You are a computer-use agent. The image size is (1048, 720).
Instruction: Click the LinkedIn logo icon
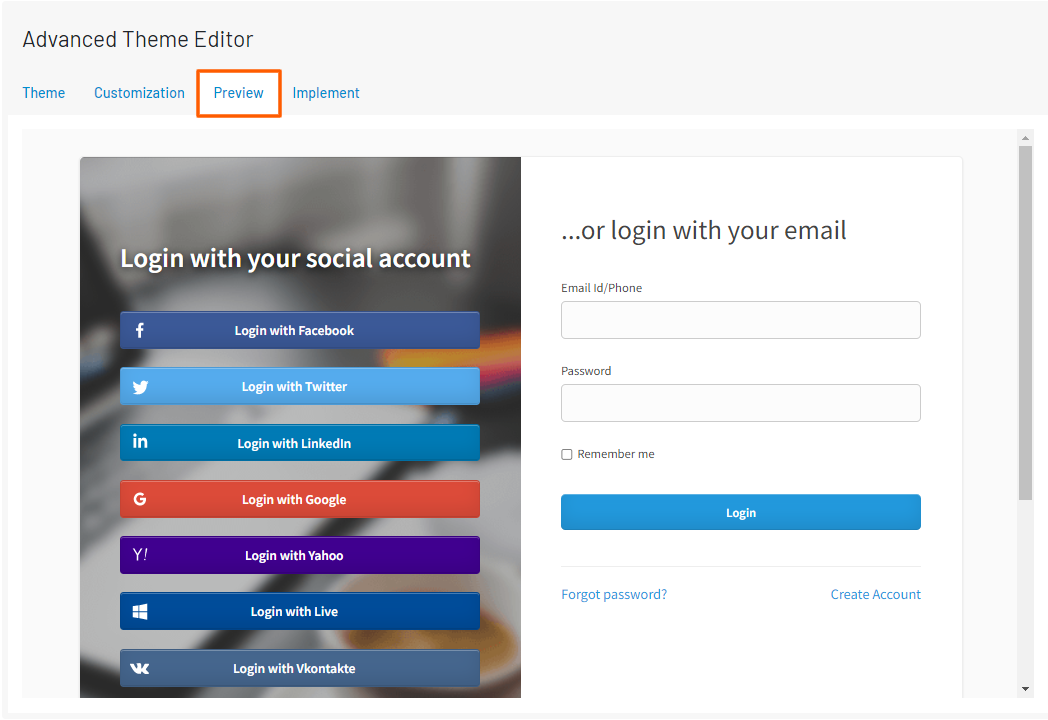pyautogui.click(x=140, y=442)
